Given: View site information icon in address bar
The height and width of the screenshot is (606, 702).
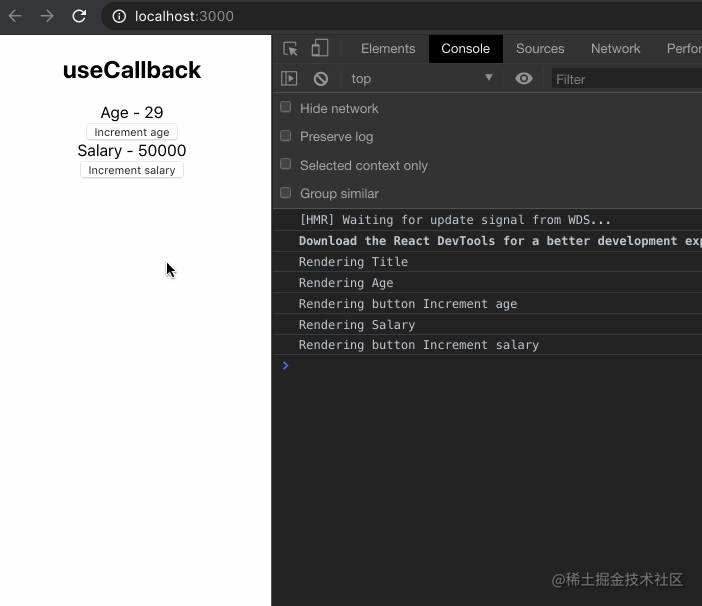Looking at the screenshot, I should [119, 17].
